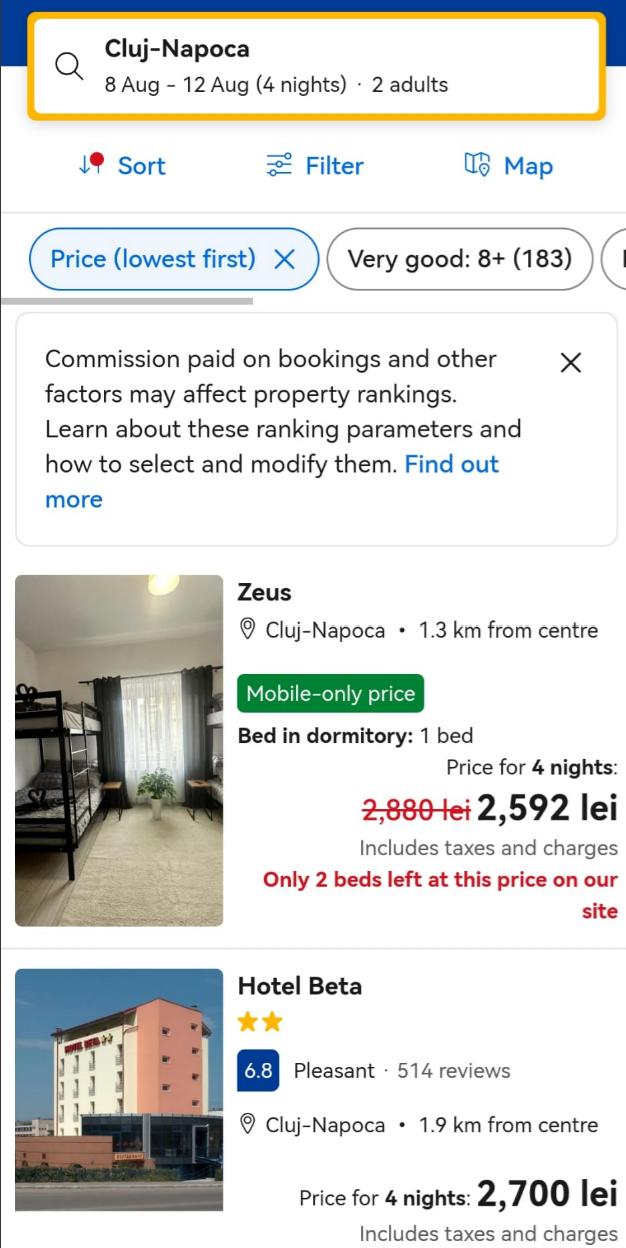
Task: Click the Sort arrows icon
Action: (91, 165)
